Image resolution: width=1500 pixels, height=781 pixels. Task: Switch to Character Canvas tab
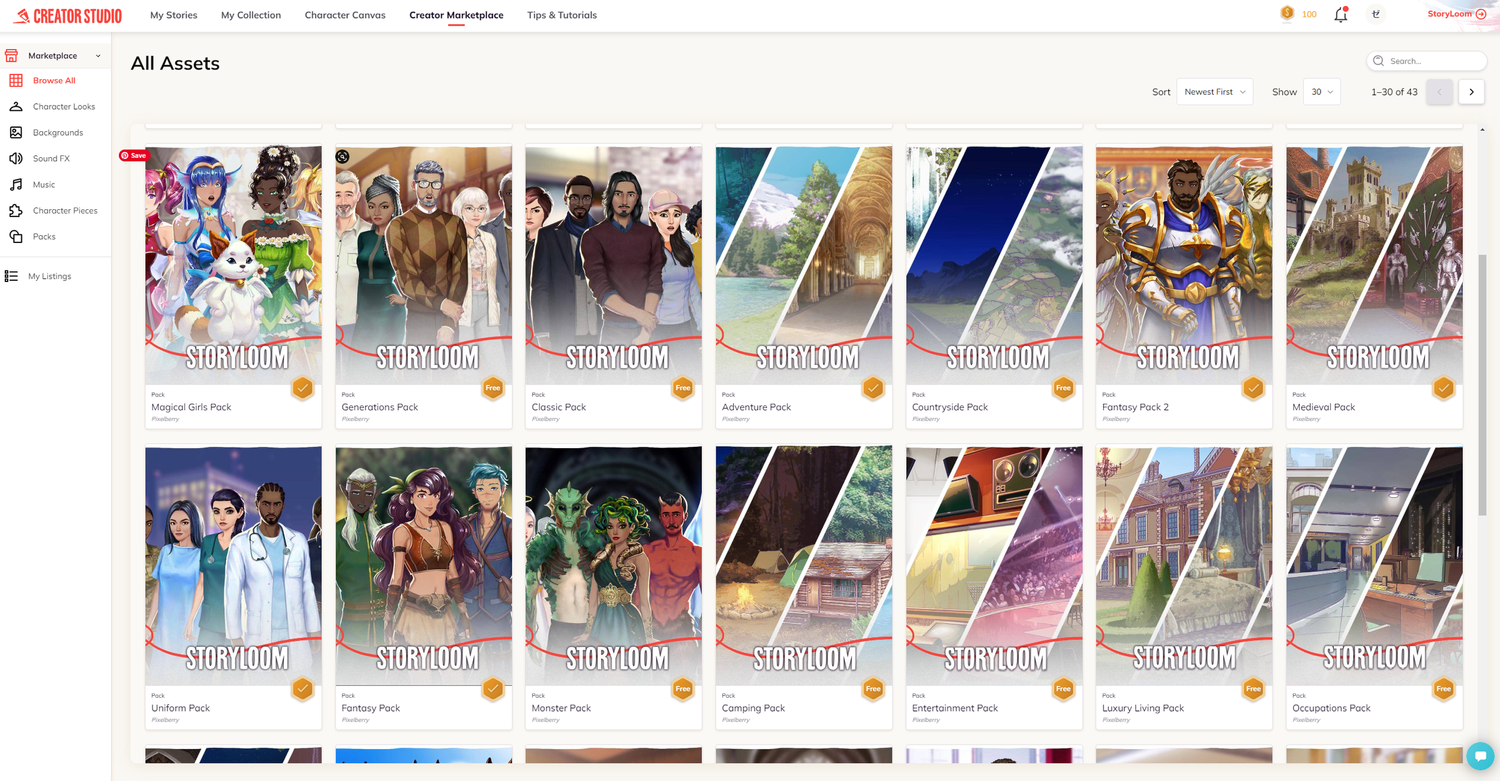(345, 15)
